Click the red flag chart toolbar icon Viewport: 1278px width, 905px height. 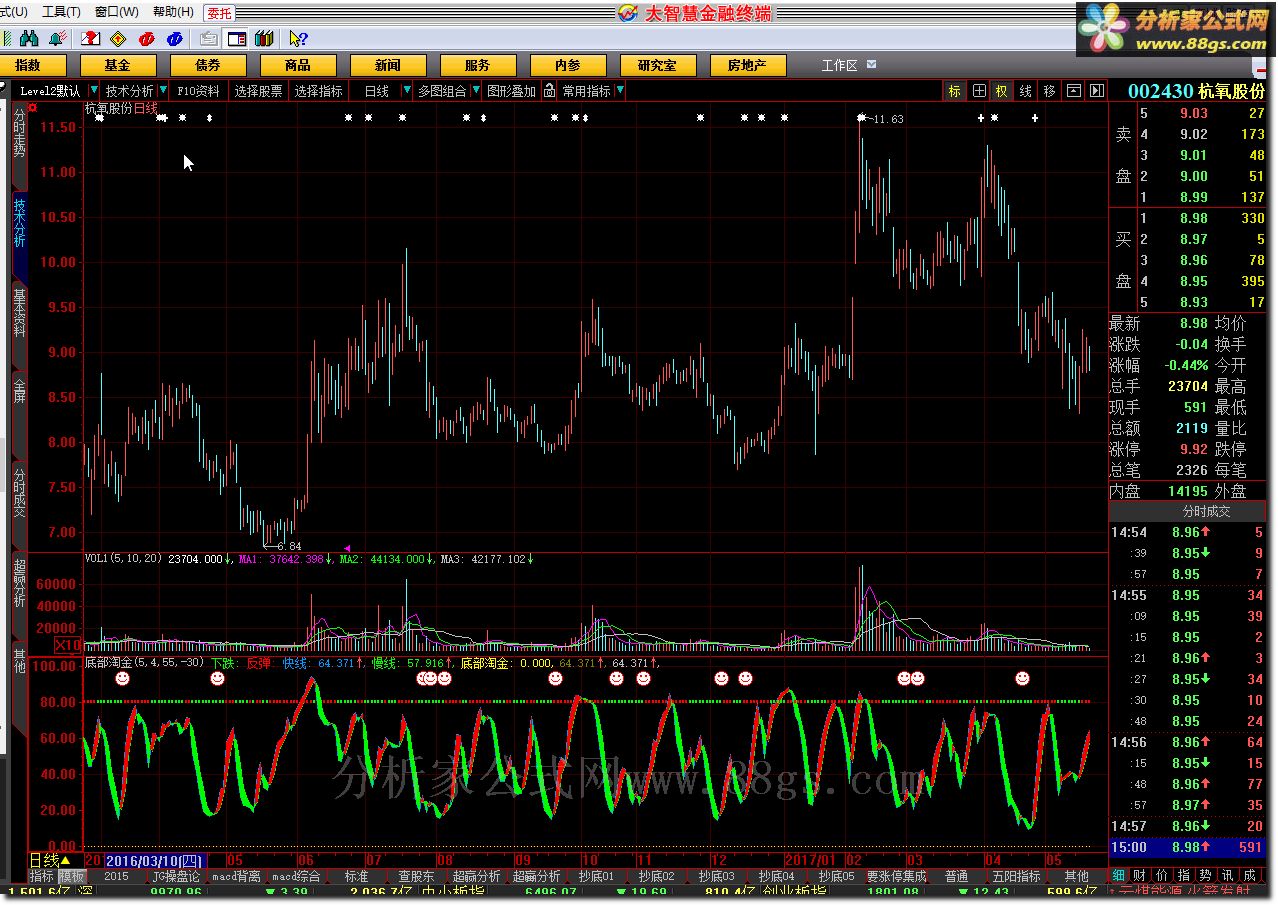pos(91,39)
